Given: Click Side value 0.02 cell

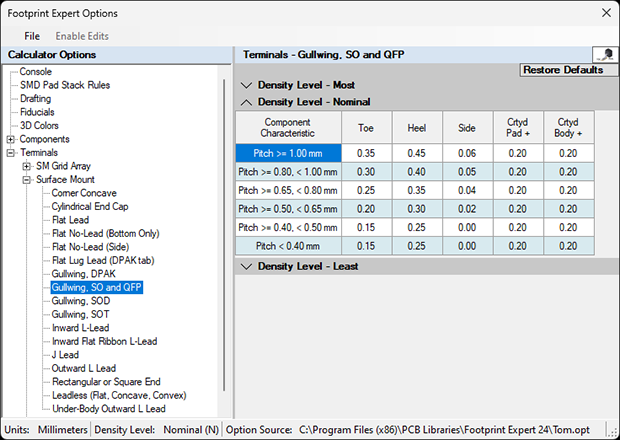Looking at the screenshot, I should click(x=467, y=209).
